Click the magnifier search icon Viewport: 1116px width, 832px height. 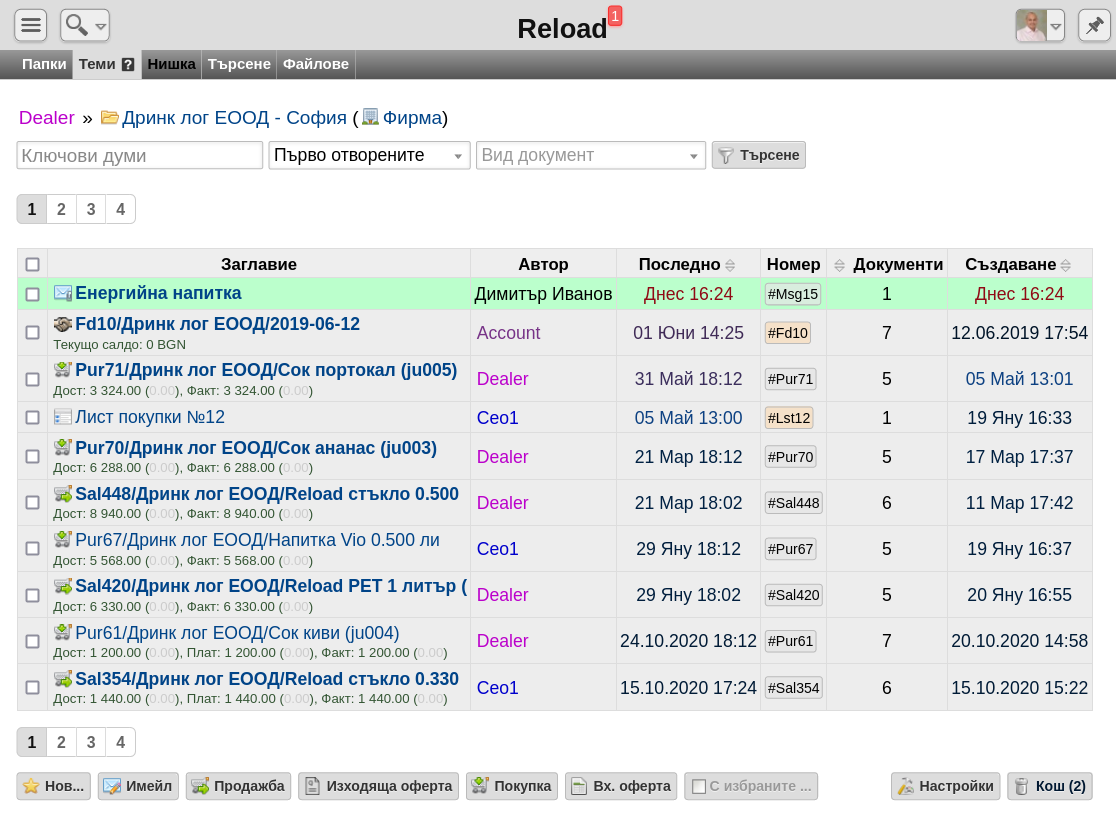[x=76, y=26]
